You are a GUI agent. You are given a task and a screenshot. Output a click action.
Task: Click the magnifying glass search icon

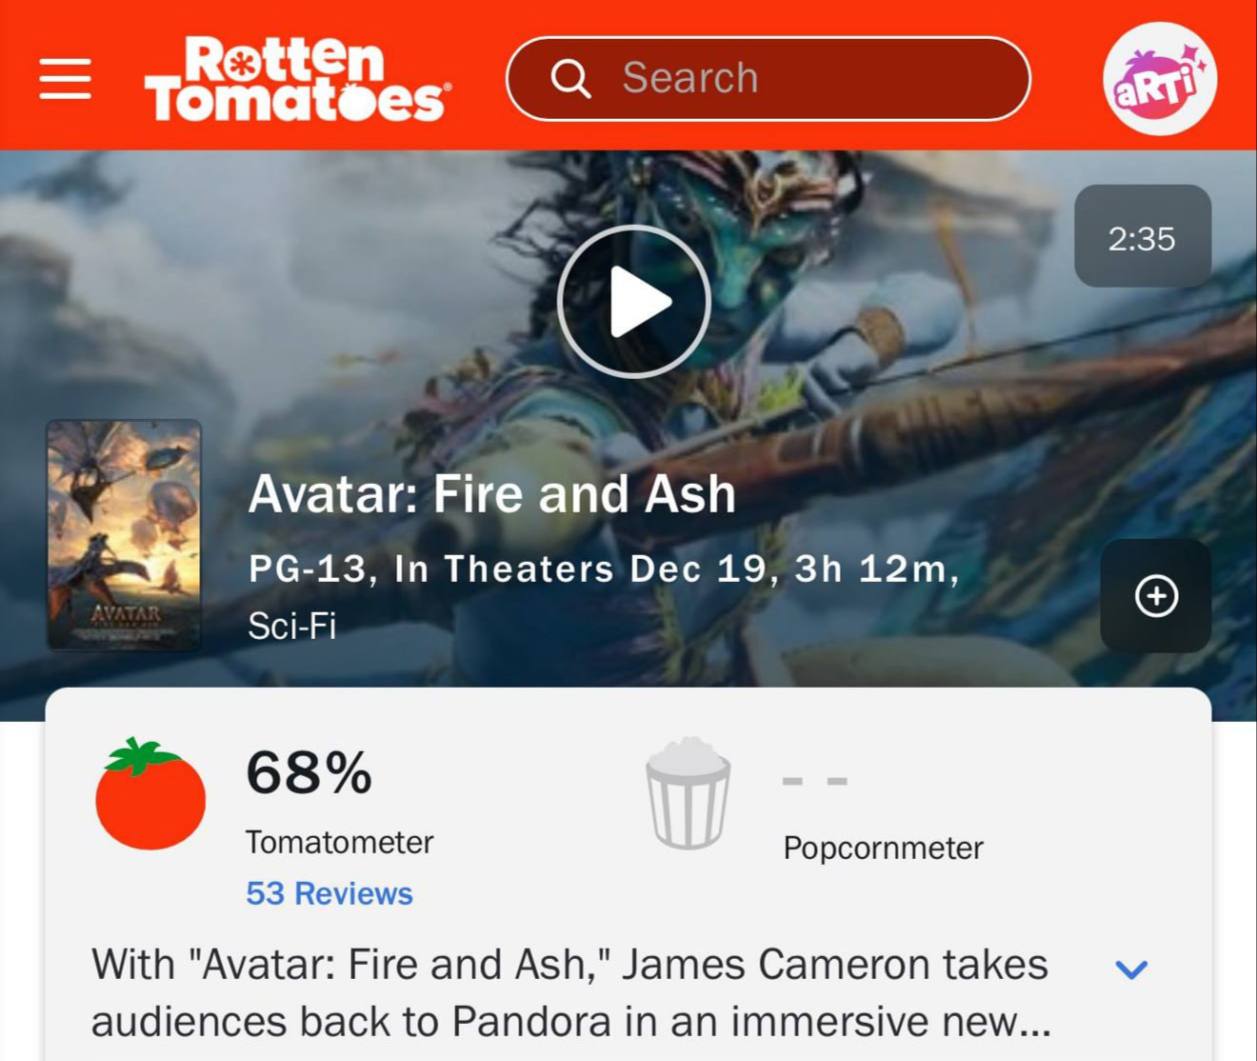pos(570,78)
